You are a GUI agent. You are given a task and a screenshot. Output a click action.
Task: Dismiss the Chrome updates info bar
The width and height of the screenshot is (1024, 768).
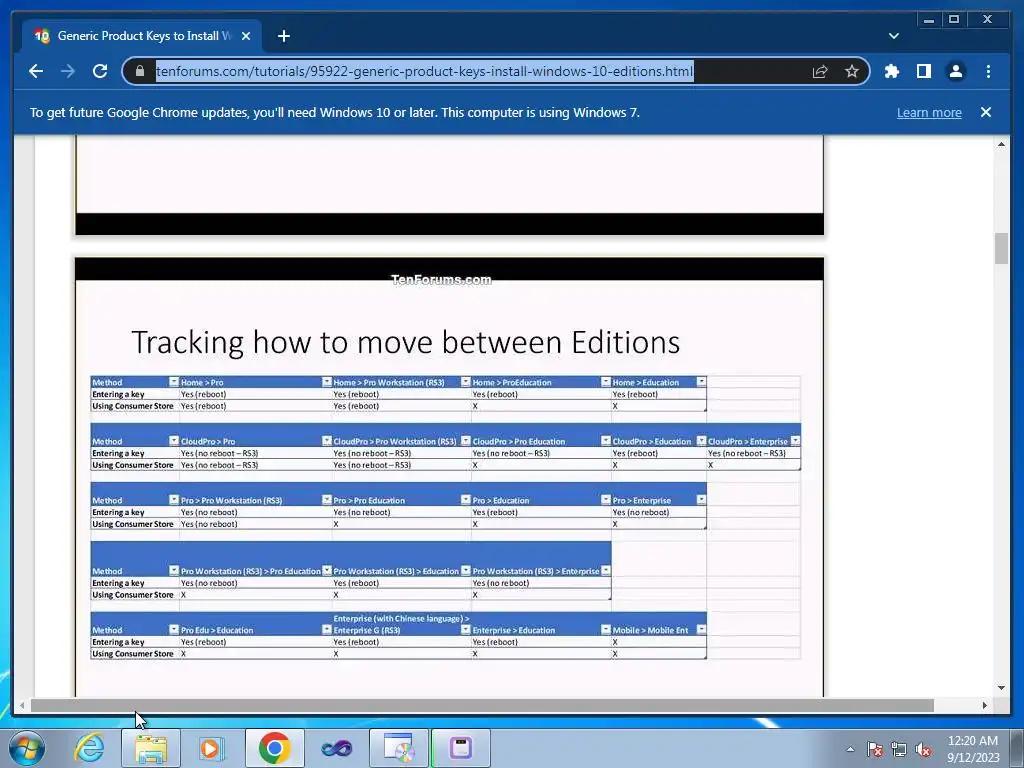986,112
